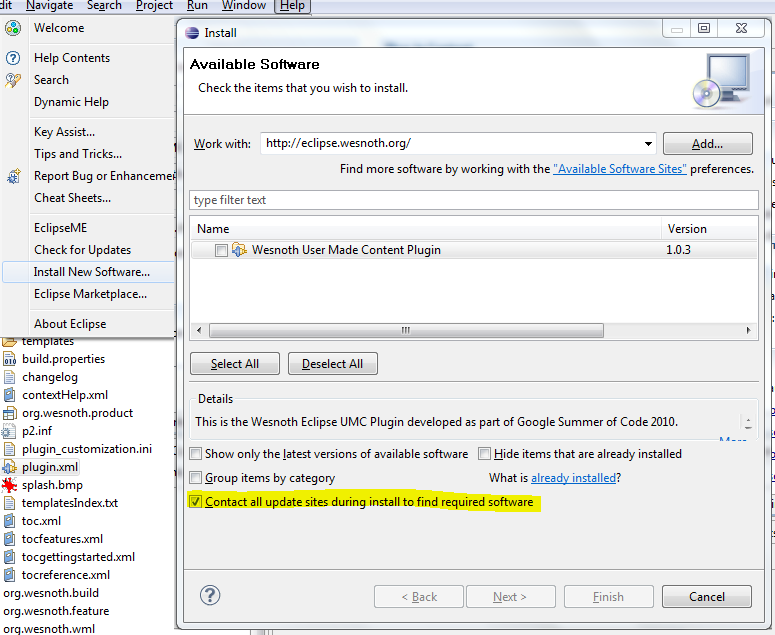Click the software list right scroll arrow
The width and height of the screenshot is (775, 635).
pos(748,330)
